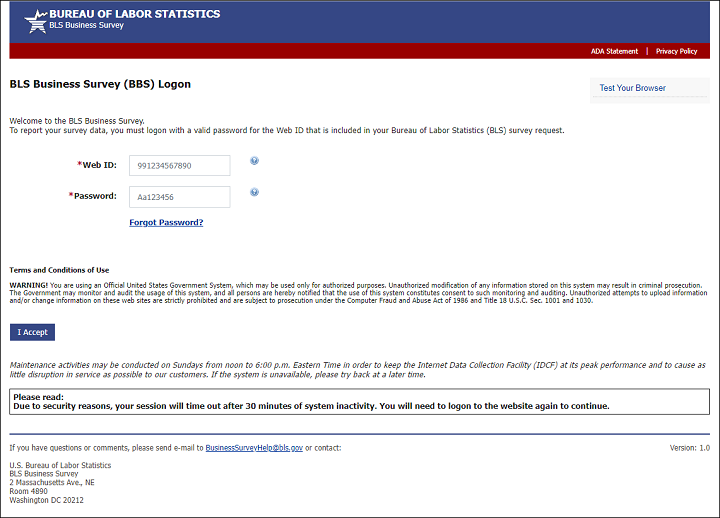The image size is (720, 518).
Task: Click the I Accept button
Action: (33, 332)
